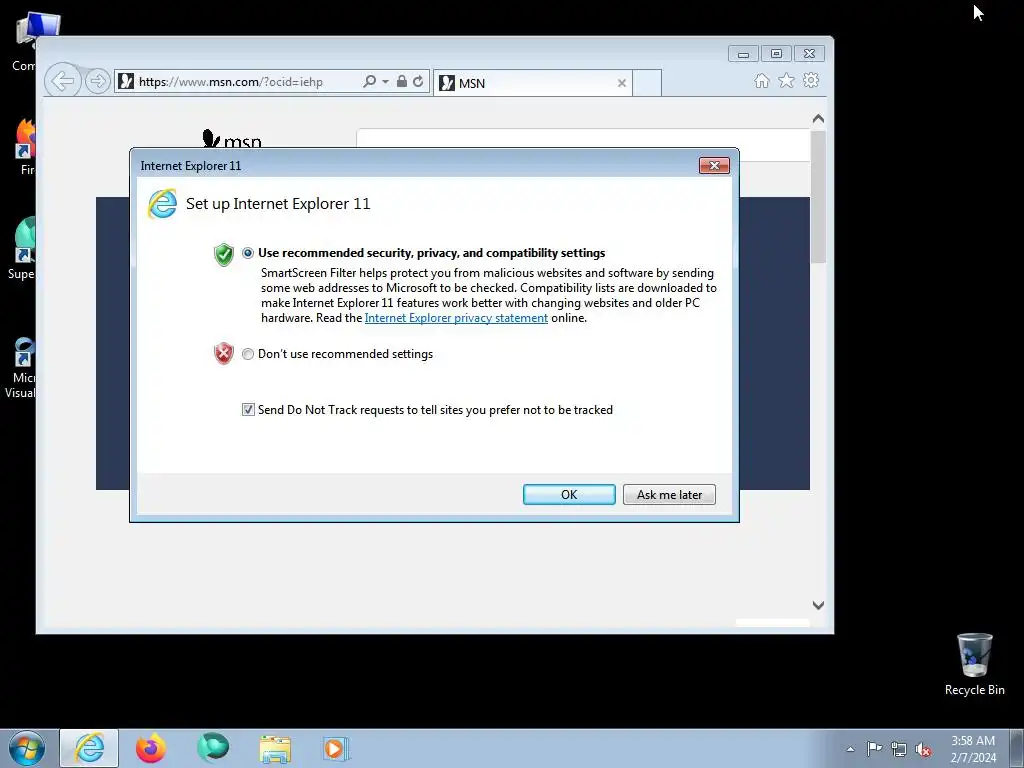Confirm setup with the OK button
This screenshot has width=1024, height=768.
point(569,494)
